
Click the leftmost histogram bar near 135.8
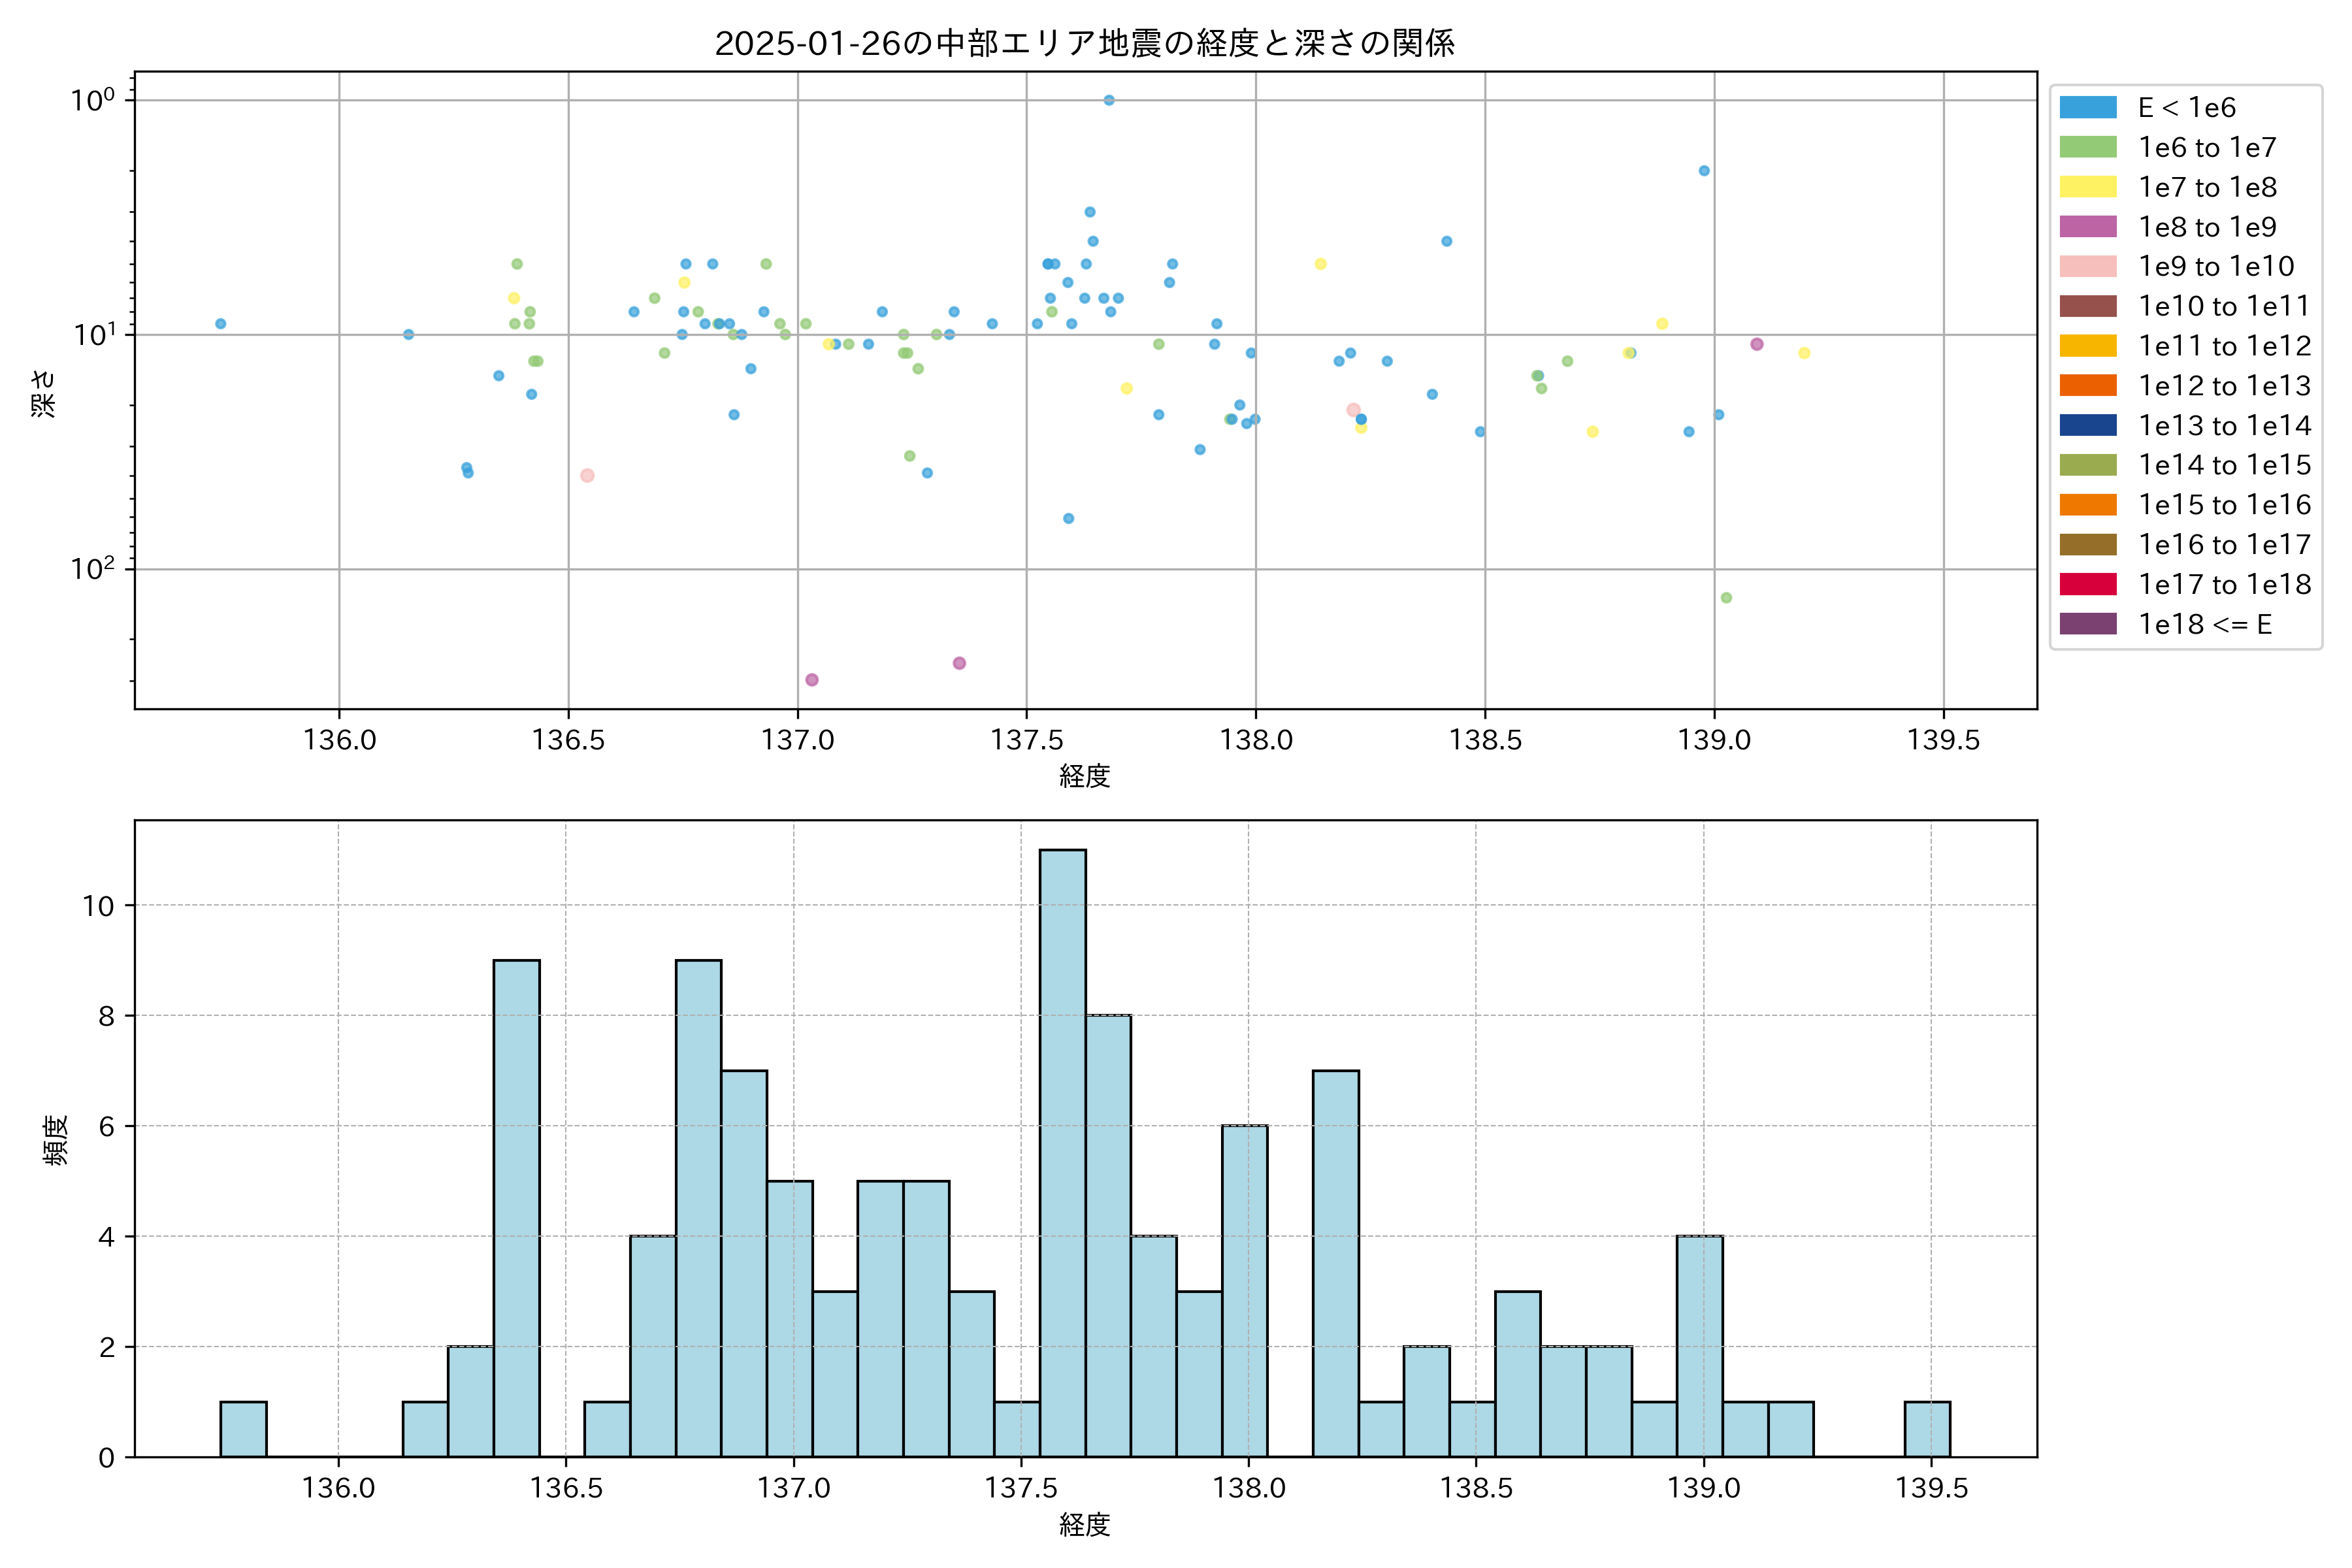[x=243, y=1429]
